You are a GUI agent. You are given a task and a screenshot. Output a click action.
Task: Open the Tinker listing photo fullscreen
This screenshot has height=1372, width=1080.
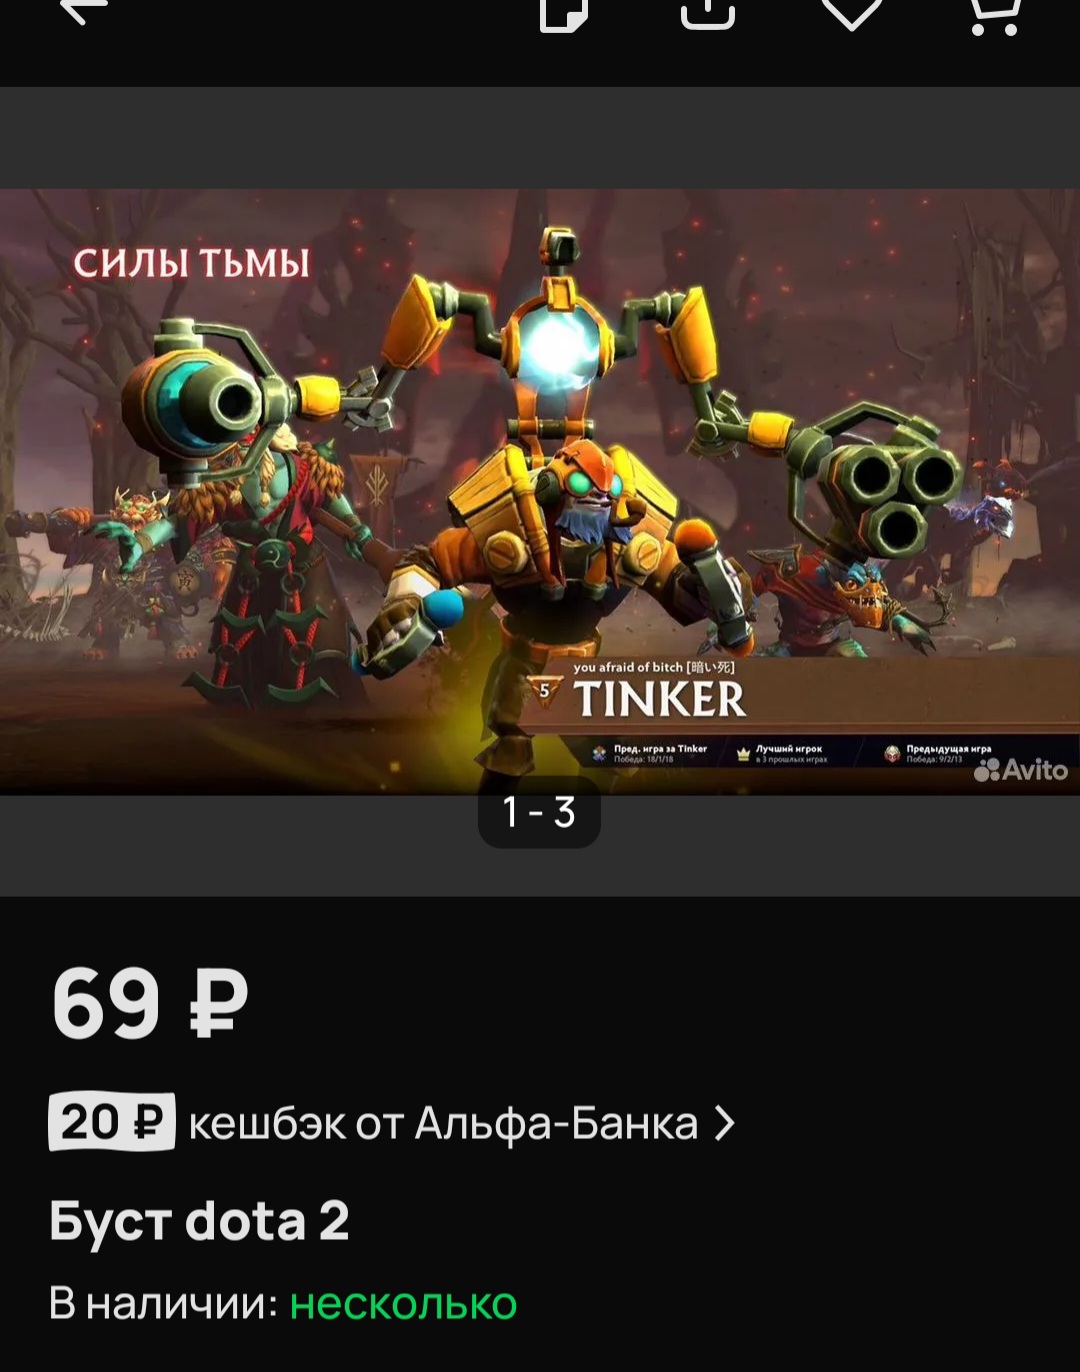[540, 492]
